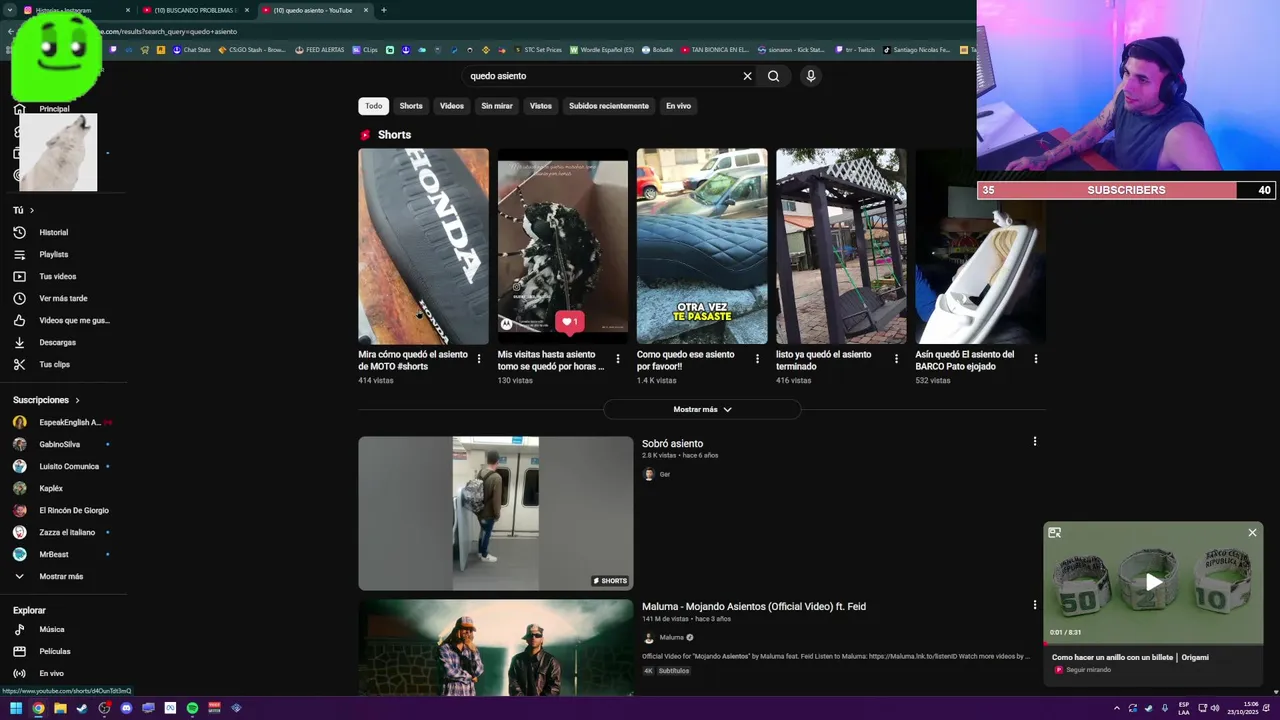Open the browser tab search dropdown
Image resolution: width=1280 pixels, height=720 pixels.
(9, 10)
